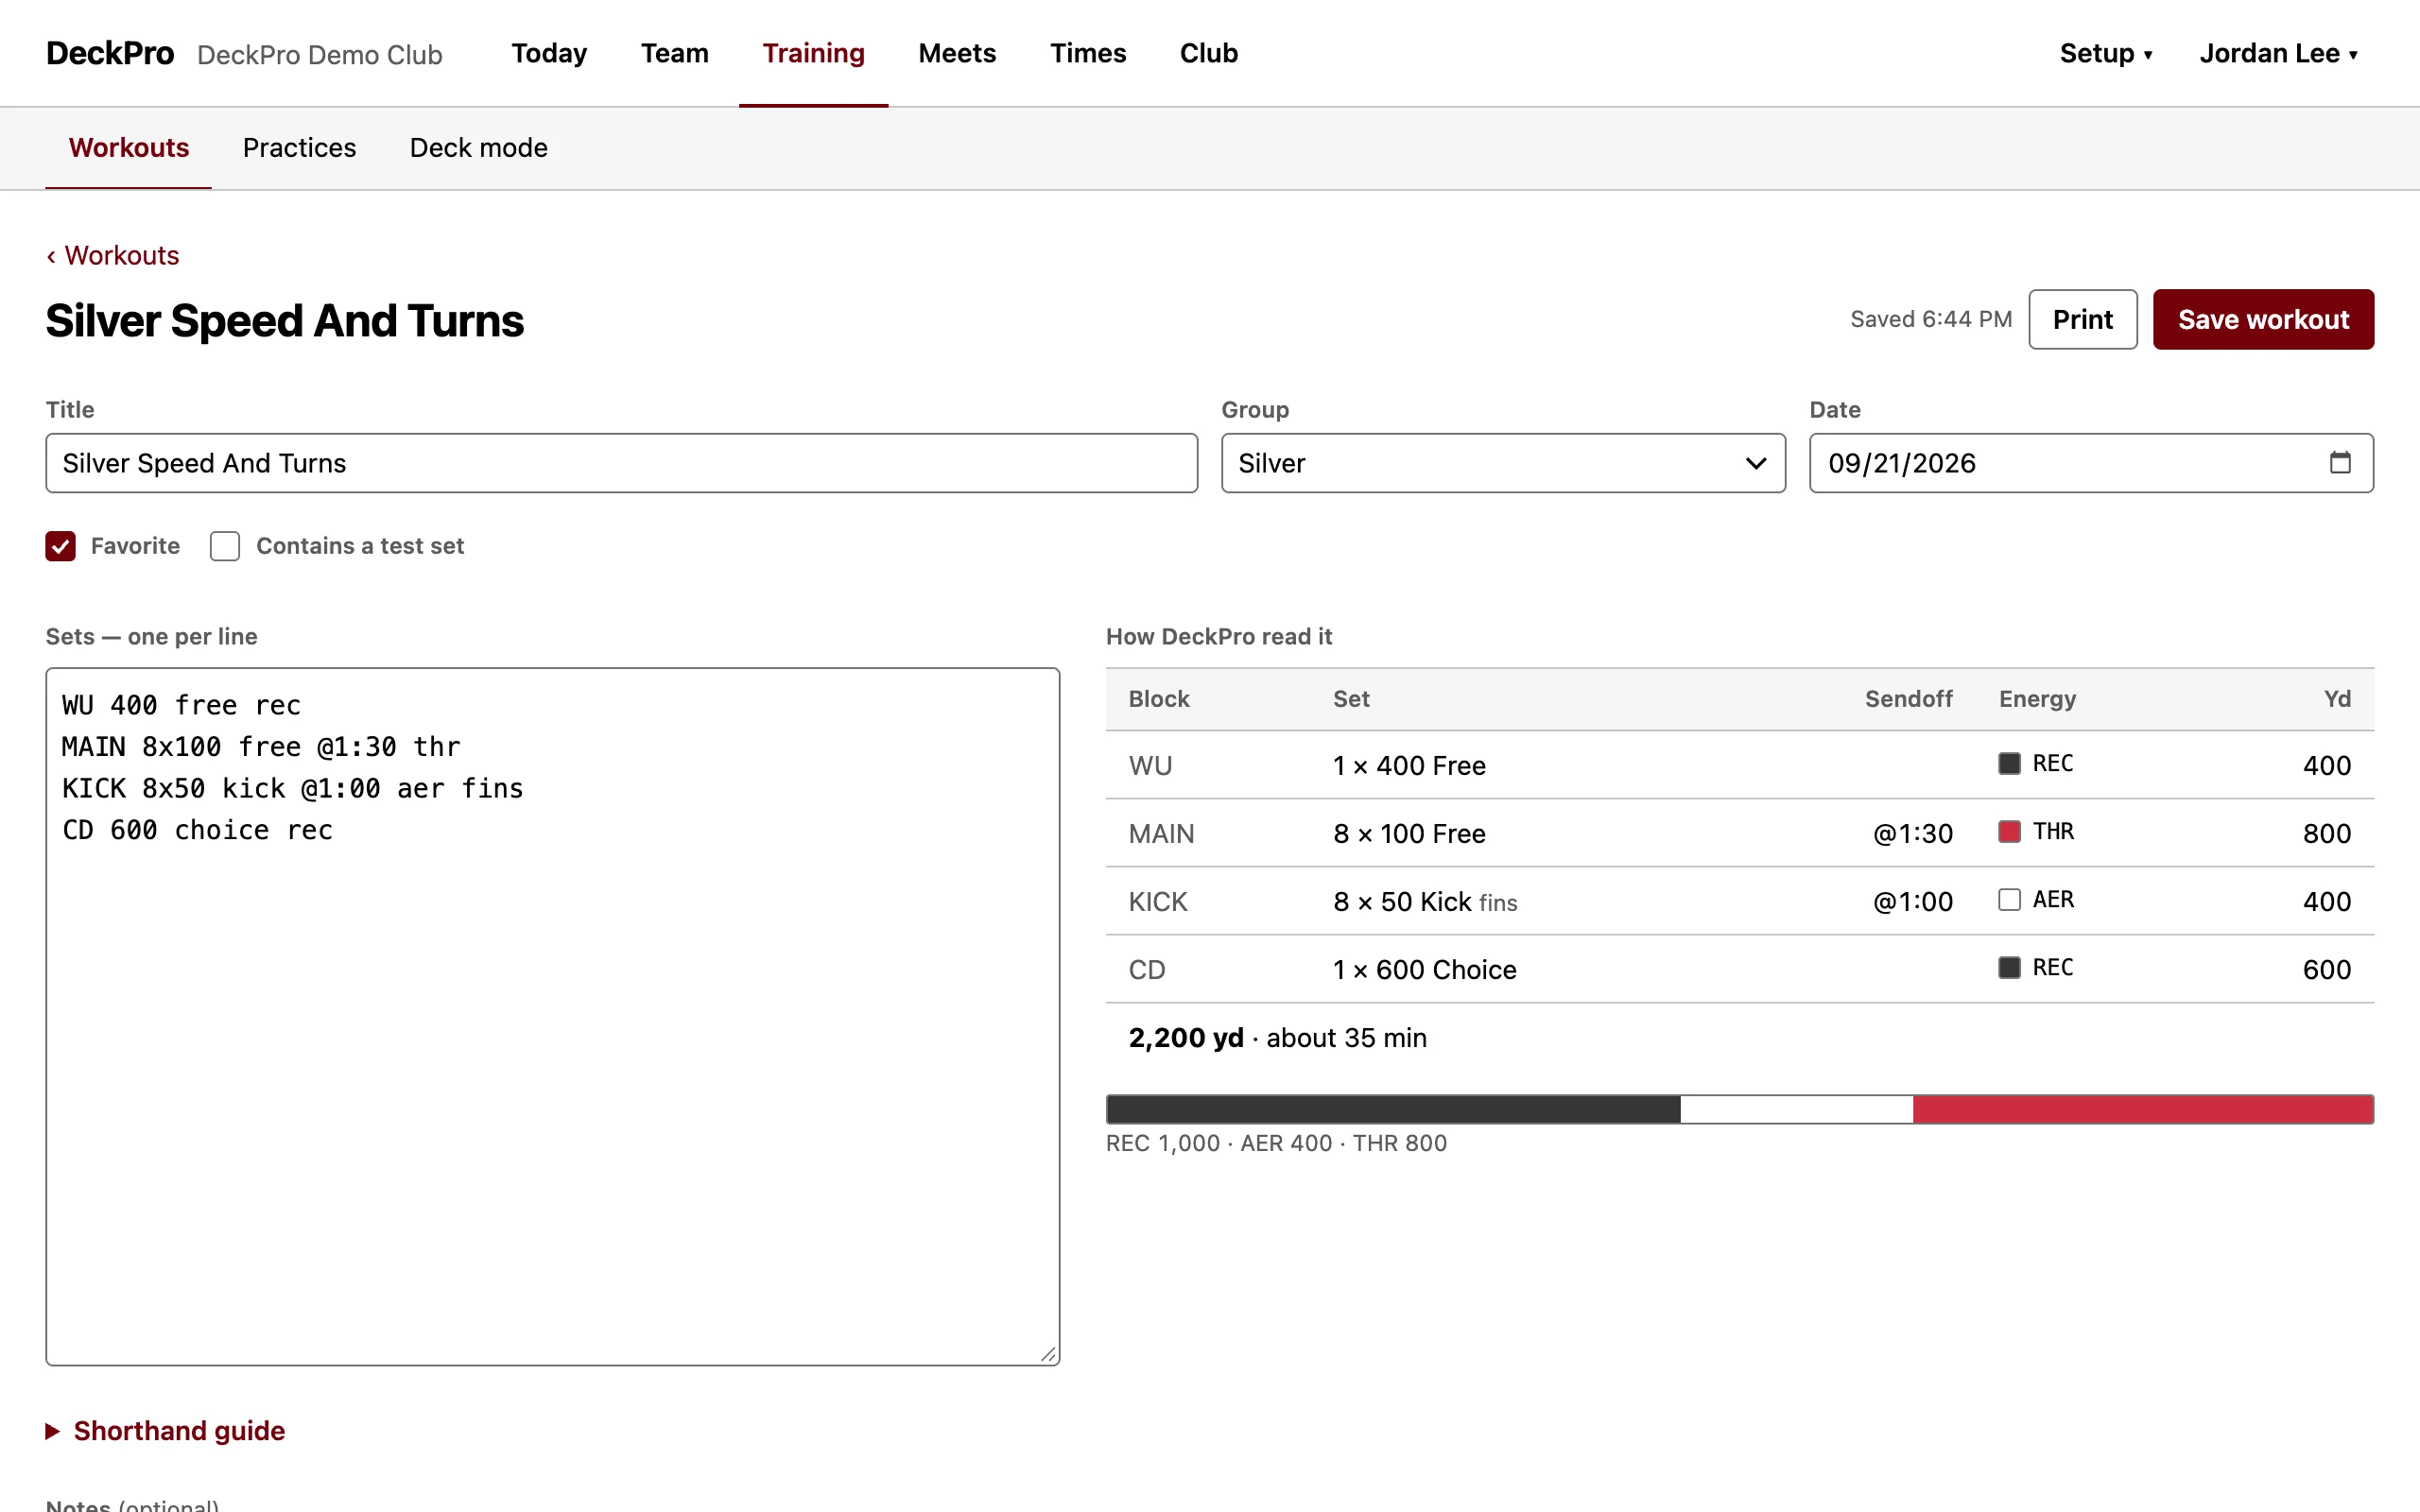Viewport: 2420px width, 1512px height.
Task: Switch to the Meets tab
Action: (957, 53)
